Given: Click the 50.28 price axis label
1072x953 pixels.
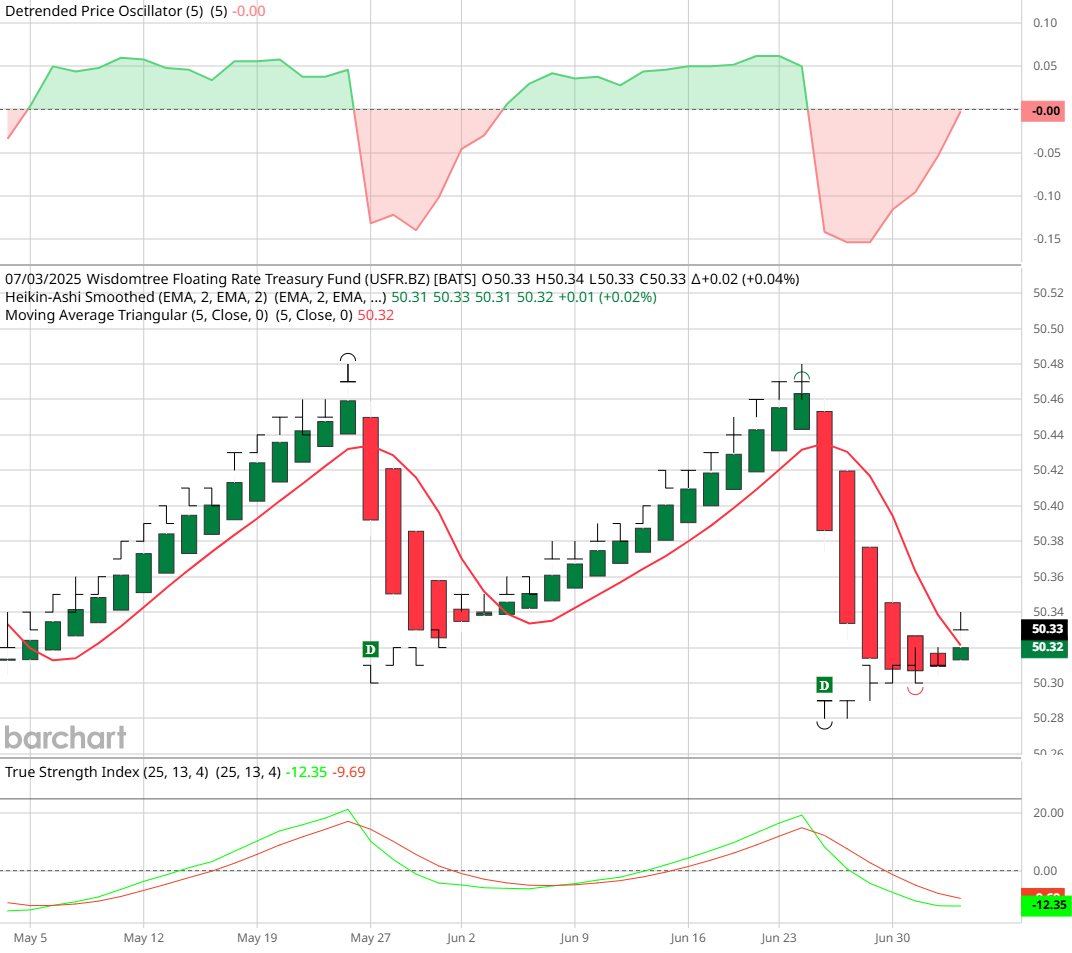Looking at the screenshot, I should [x=1048, y=718].
